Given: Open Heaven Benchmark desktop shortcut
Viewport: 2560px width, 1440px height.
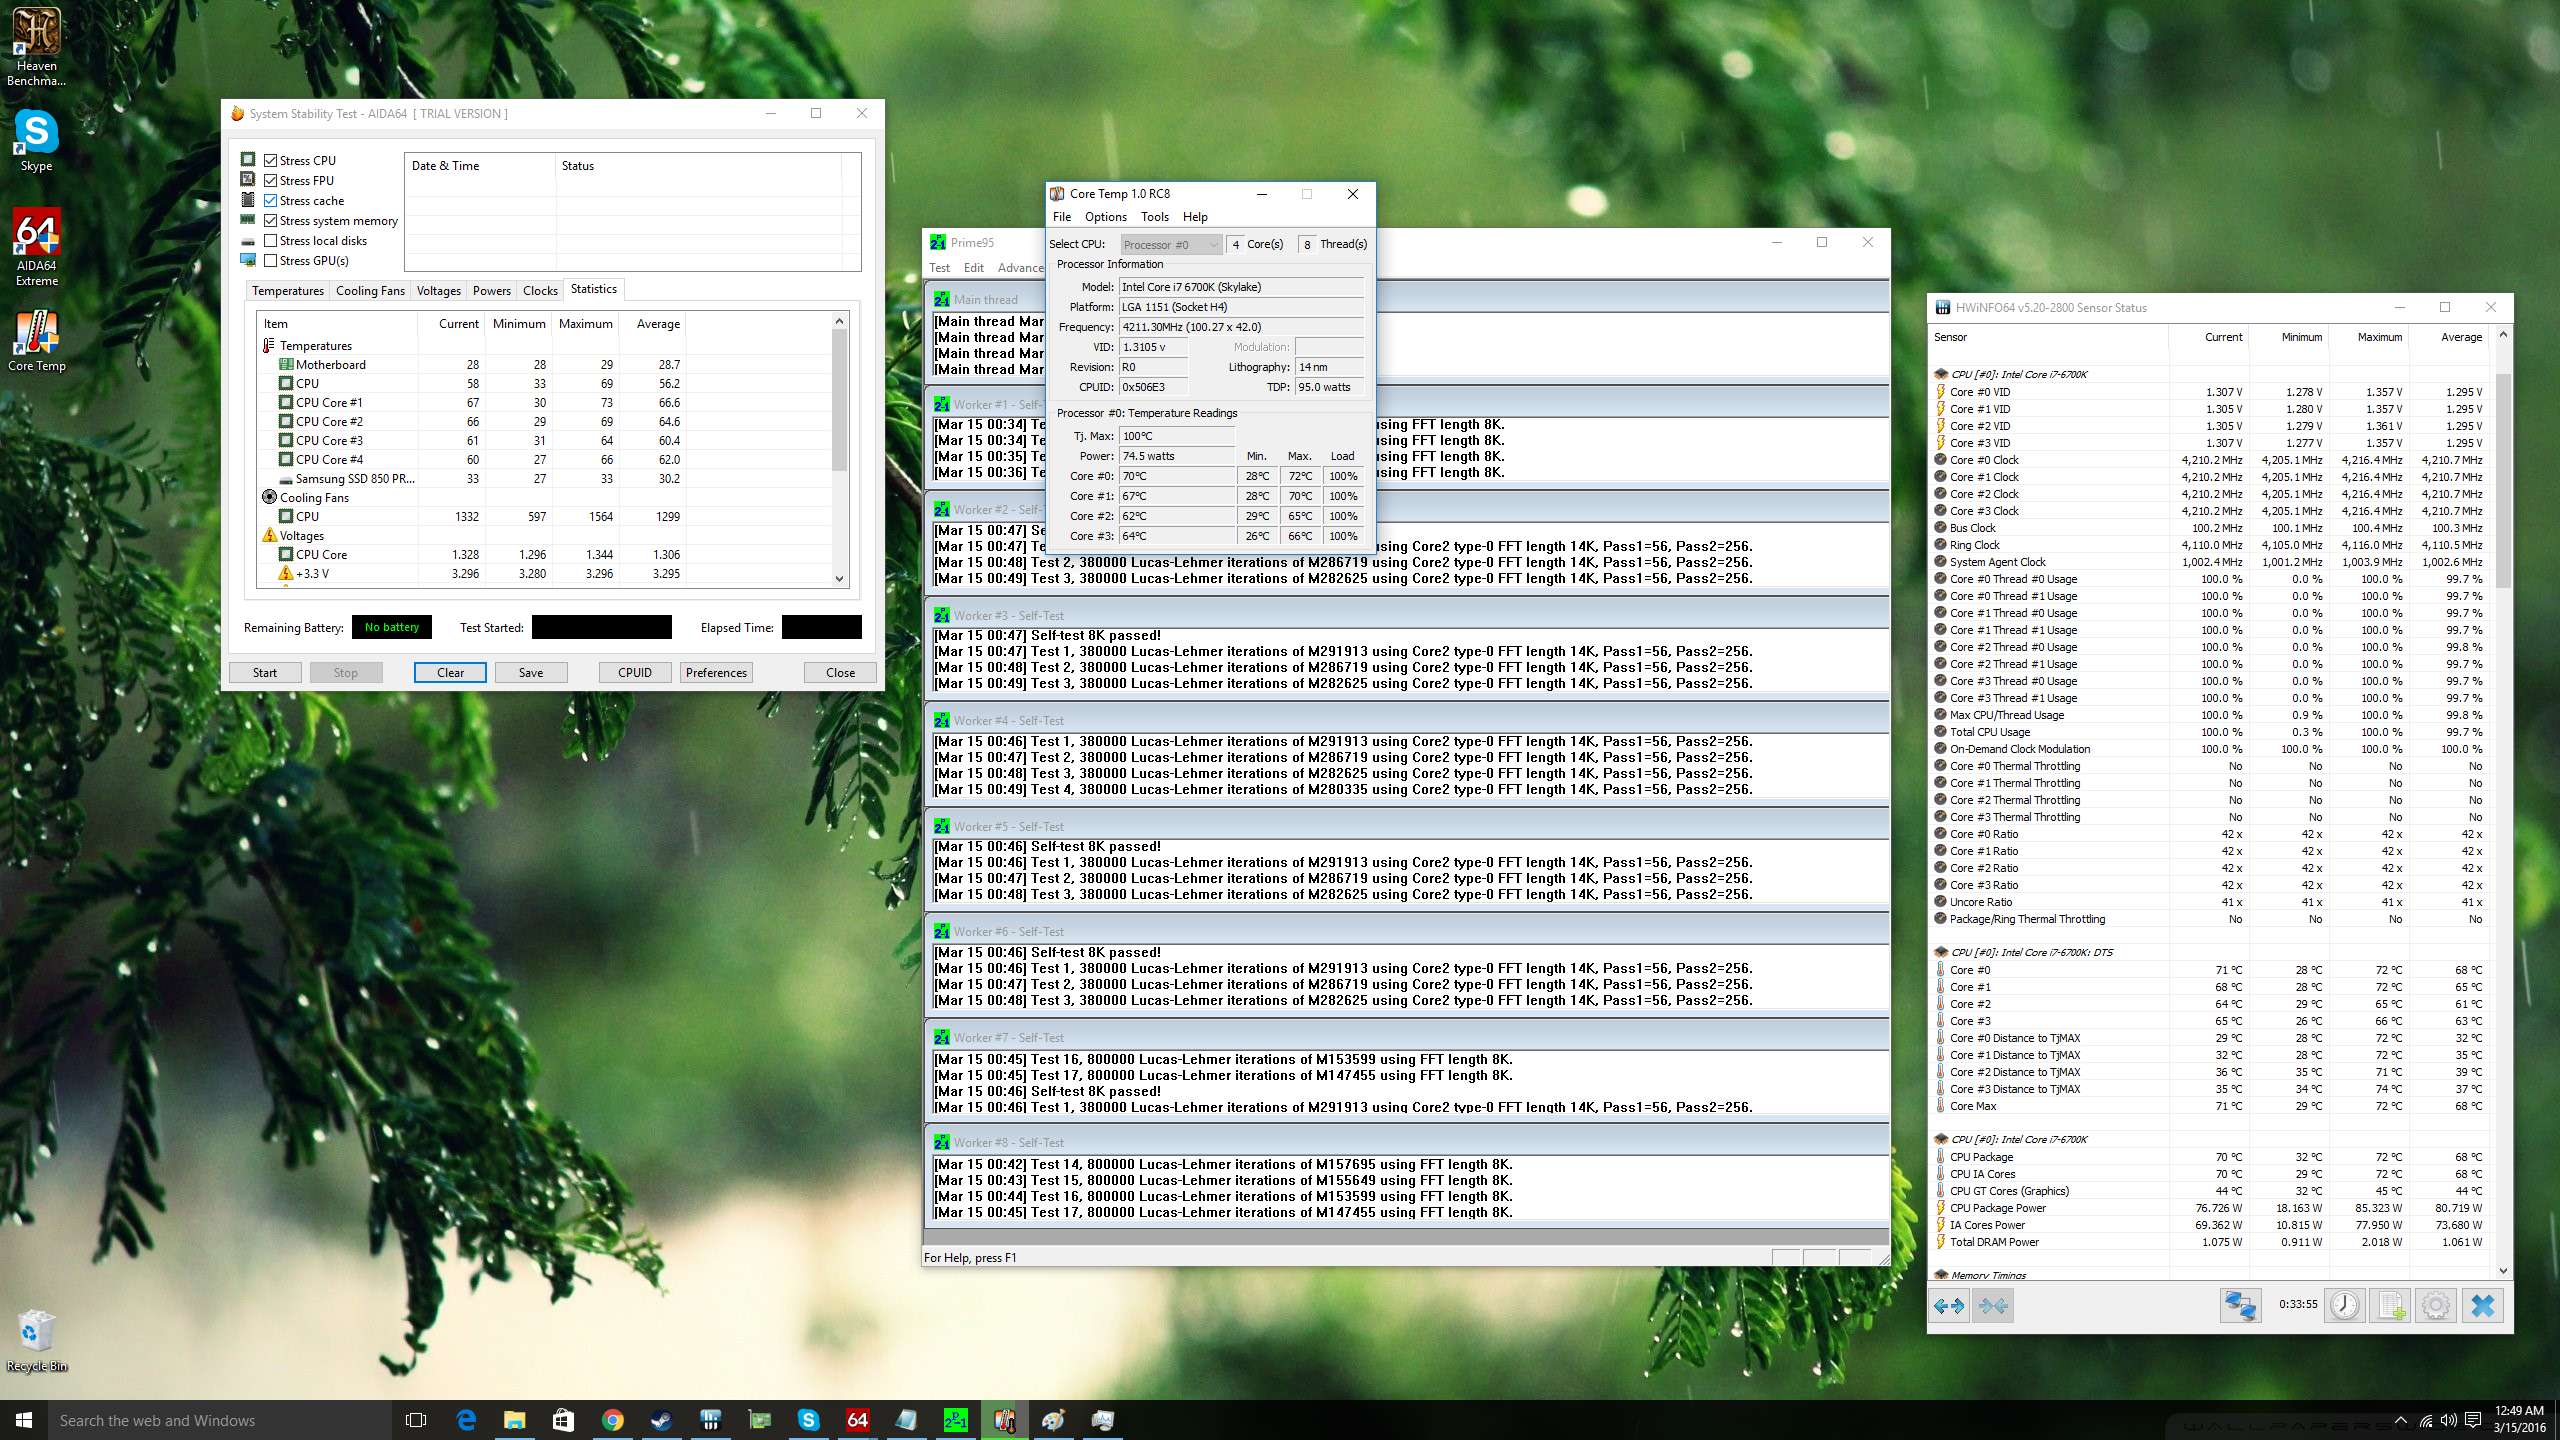Looking at the screenshot, I should pos(36,47).
